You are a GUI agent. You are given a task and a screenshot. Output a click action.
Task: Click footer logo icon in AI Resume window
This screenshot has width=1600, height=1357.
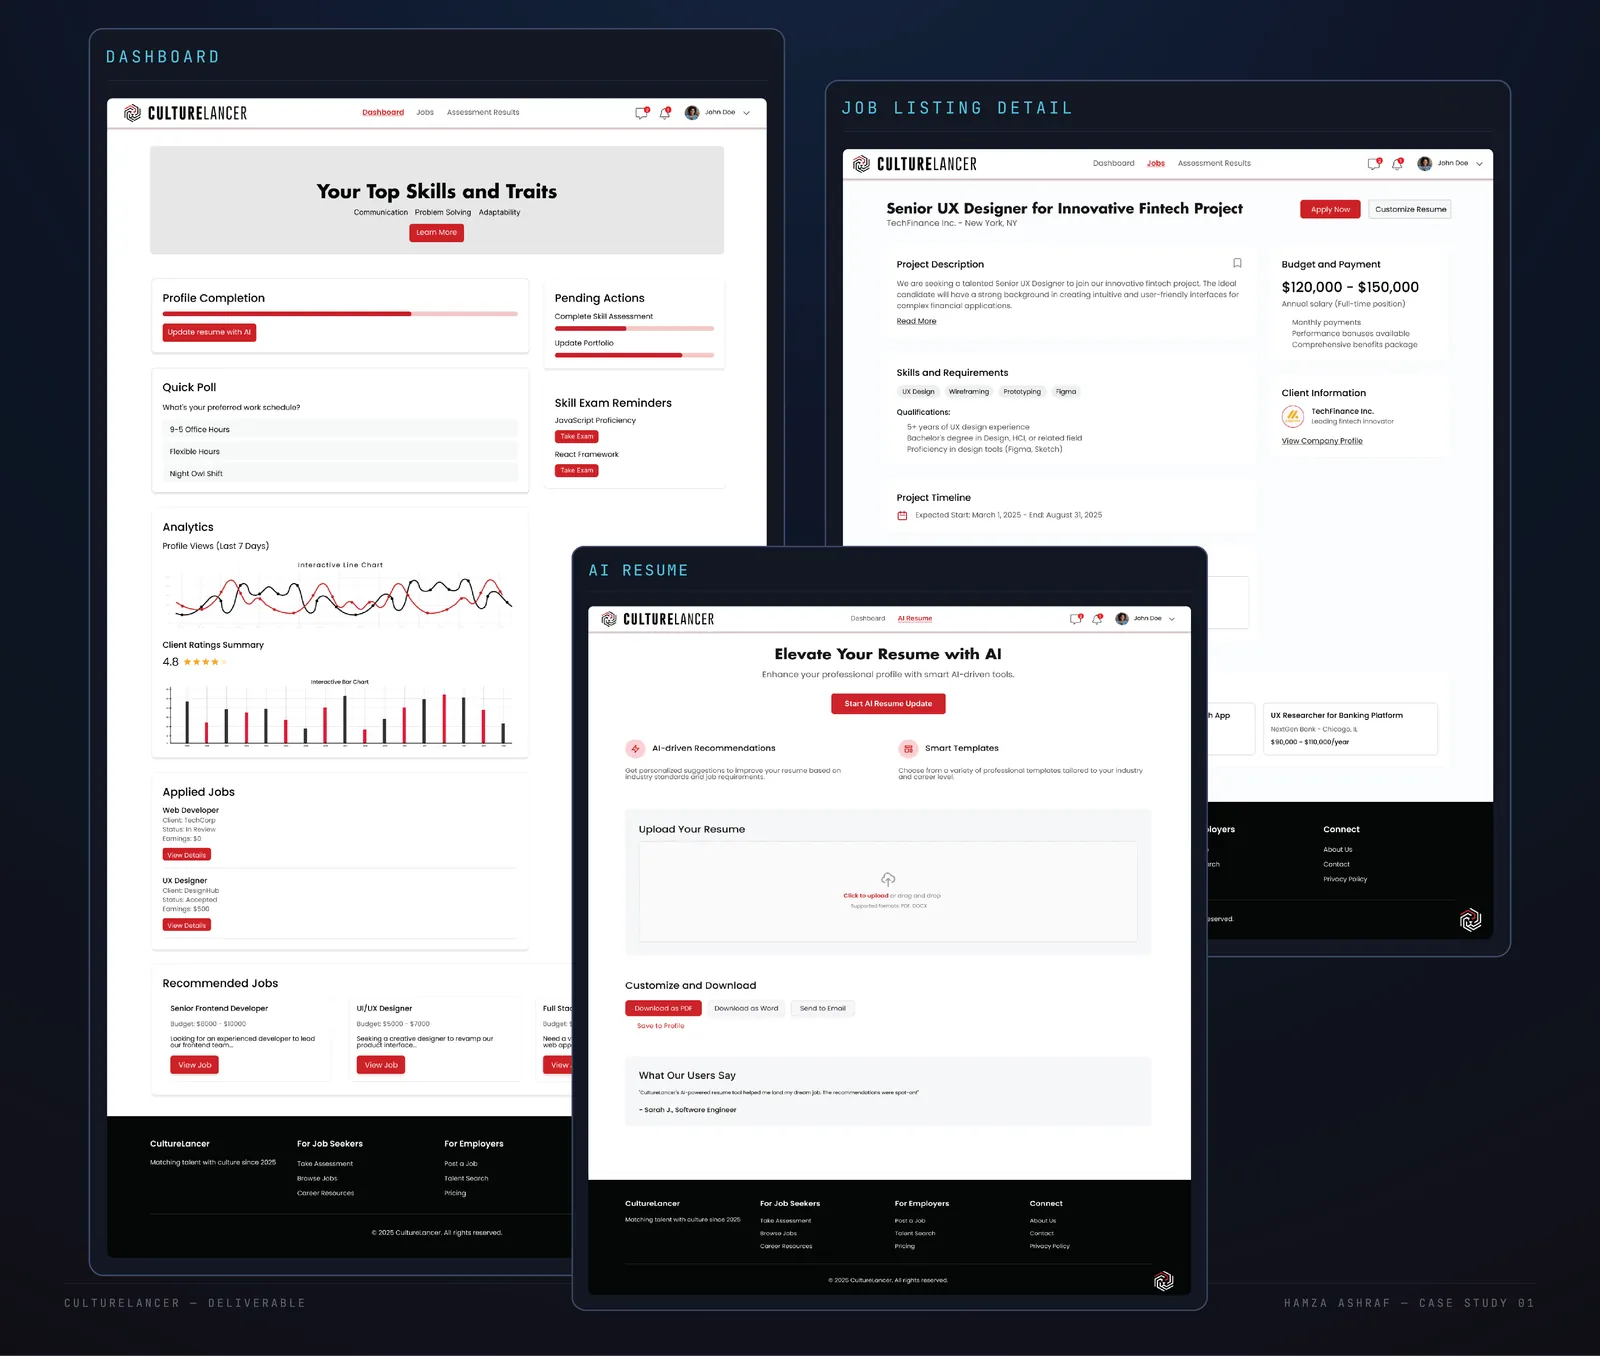point(1163,1281)
